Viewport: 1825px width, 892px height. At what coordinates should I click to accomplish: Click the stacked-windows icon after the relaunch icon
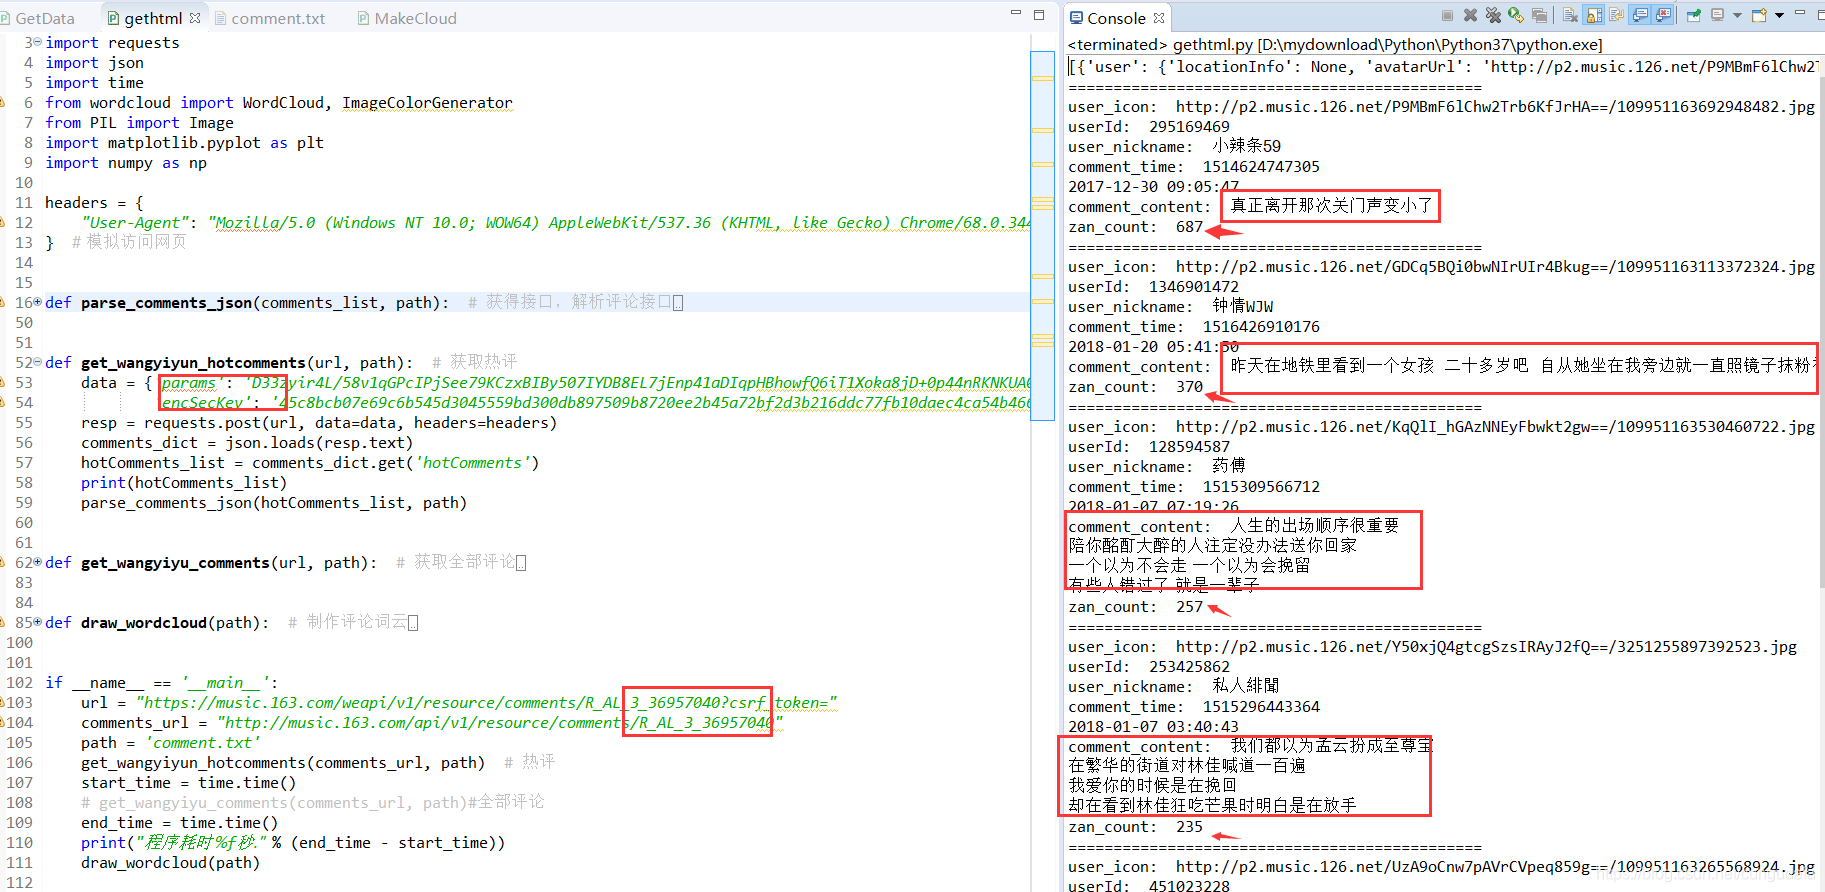pos(1540,15)
